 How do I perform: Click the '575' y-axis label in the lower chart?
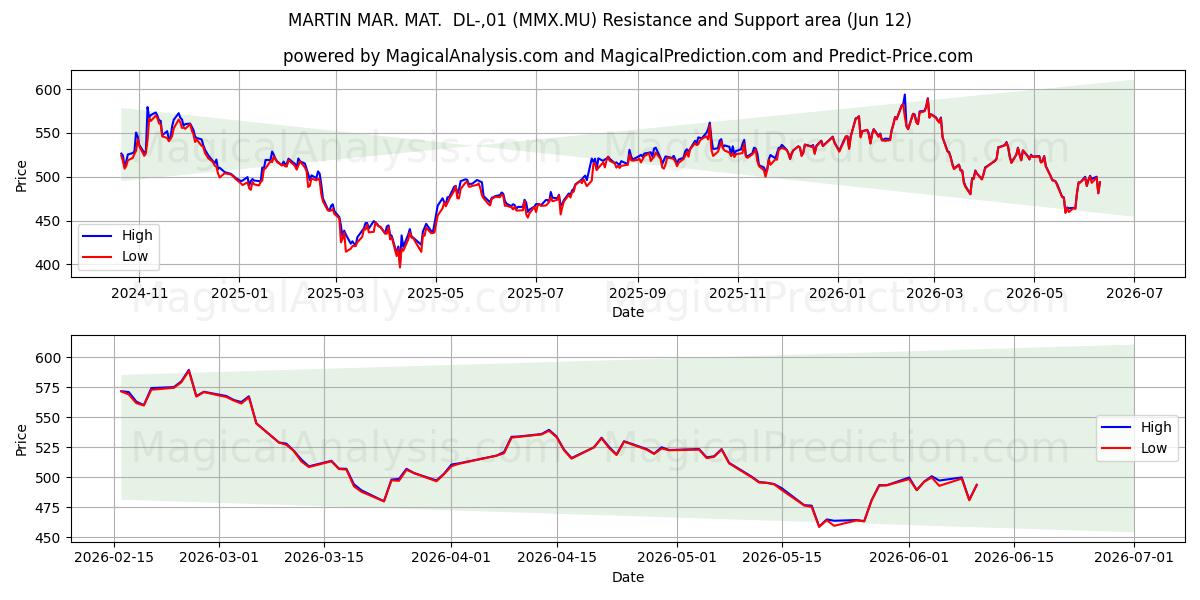(x=50, y=388)
